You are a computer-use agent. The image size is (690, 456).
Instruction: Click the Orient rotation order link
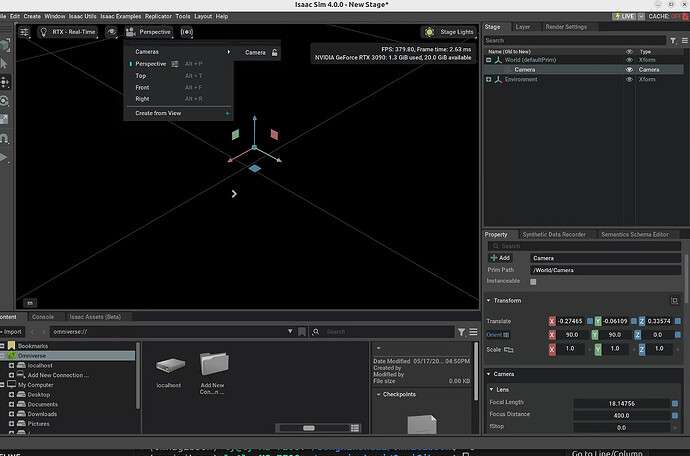(498, 335)
